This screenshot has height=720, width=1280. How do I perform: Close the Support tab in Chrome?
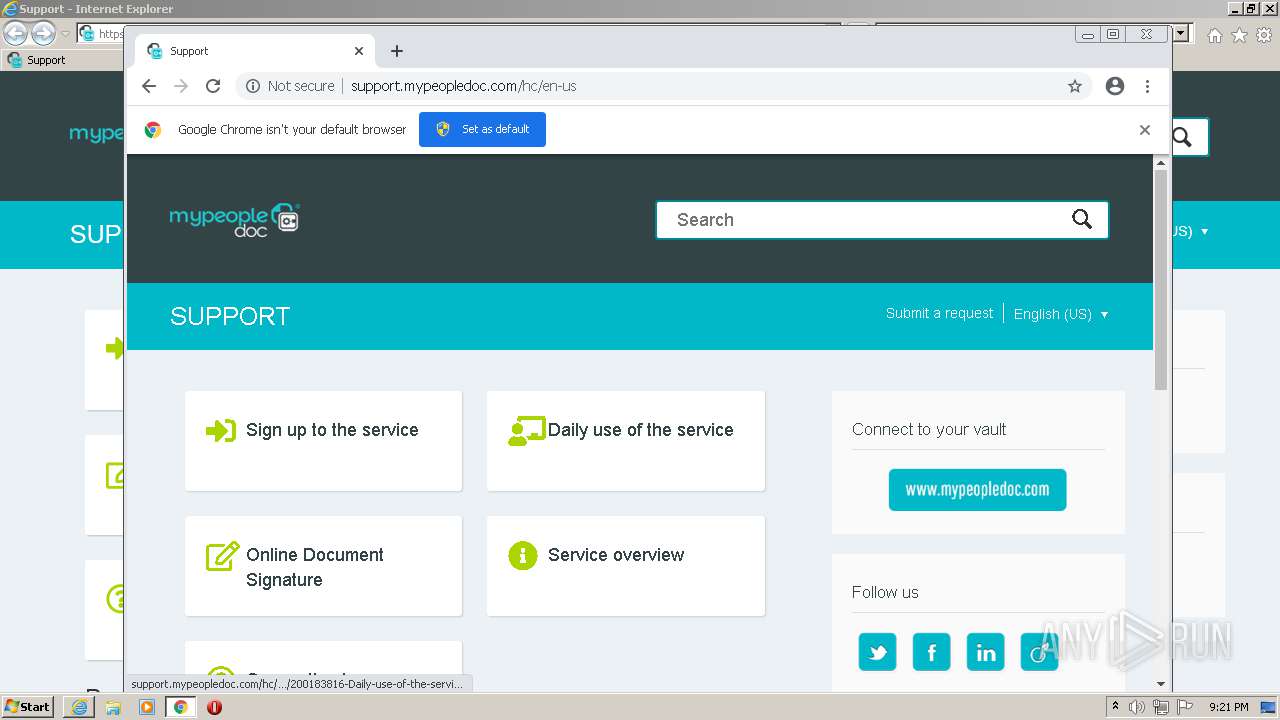pos(359,51)
